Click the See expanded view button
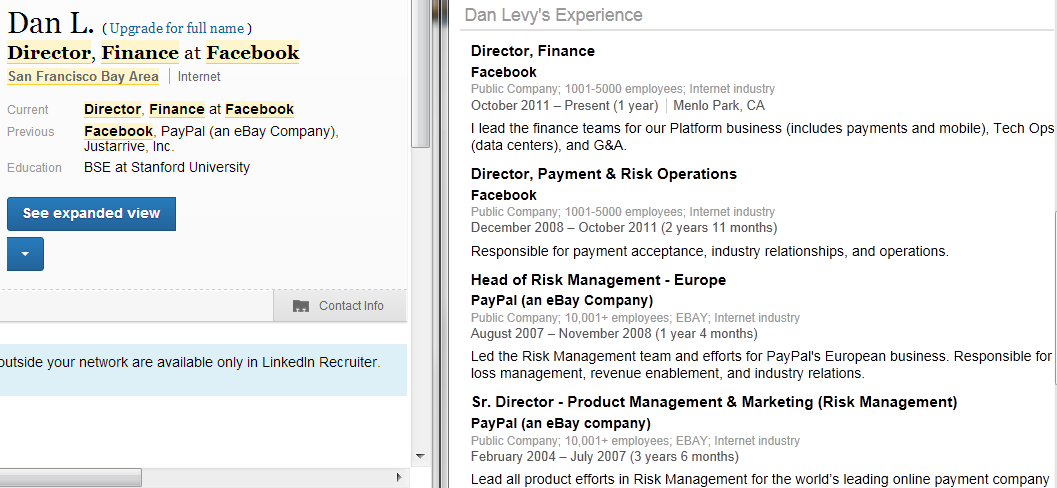1057x488 pixels. (x=91, y=213)
